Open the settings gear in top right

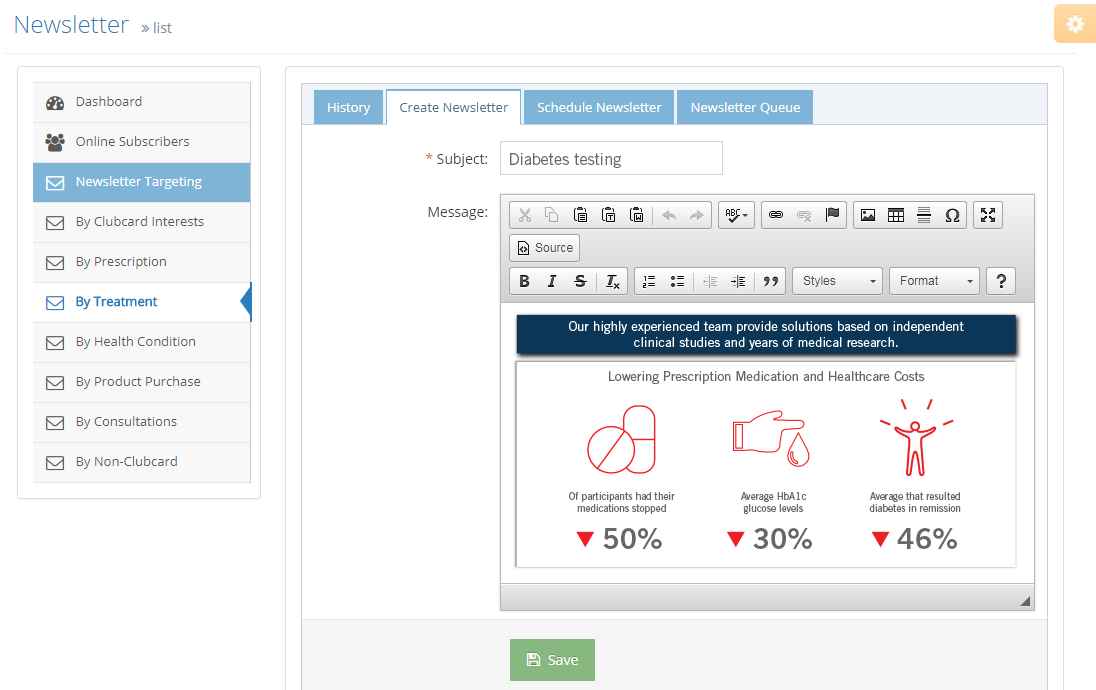(1075, 24)
